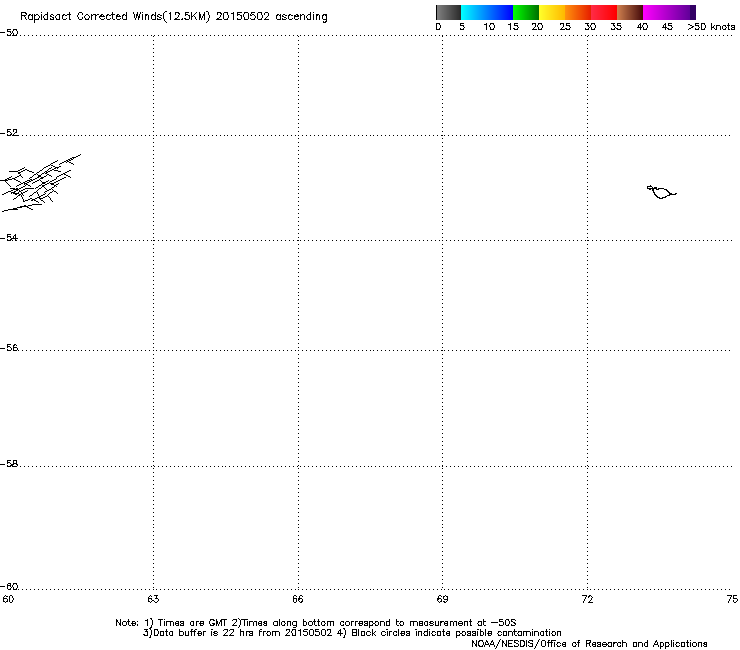Viewport: 740px width, 650px height.
Task: Click the longitude label '75'
Action: pos(732,599)
